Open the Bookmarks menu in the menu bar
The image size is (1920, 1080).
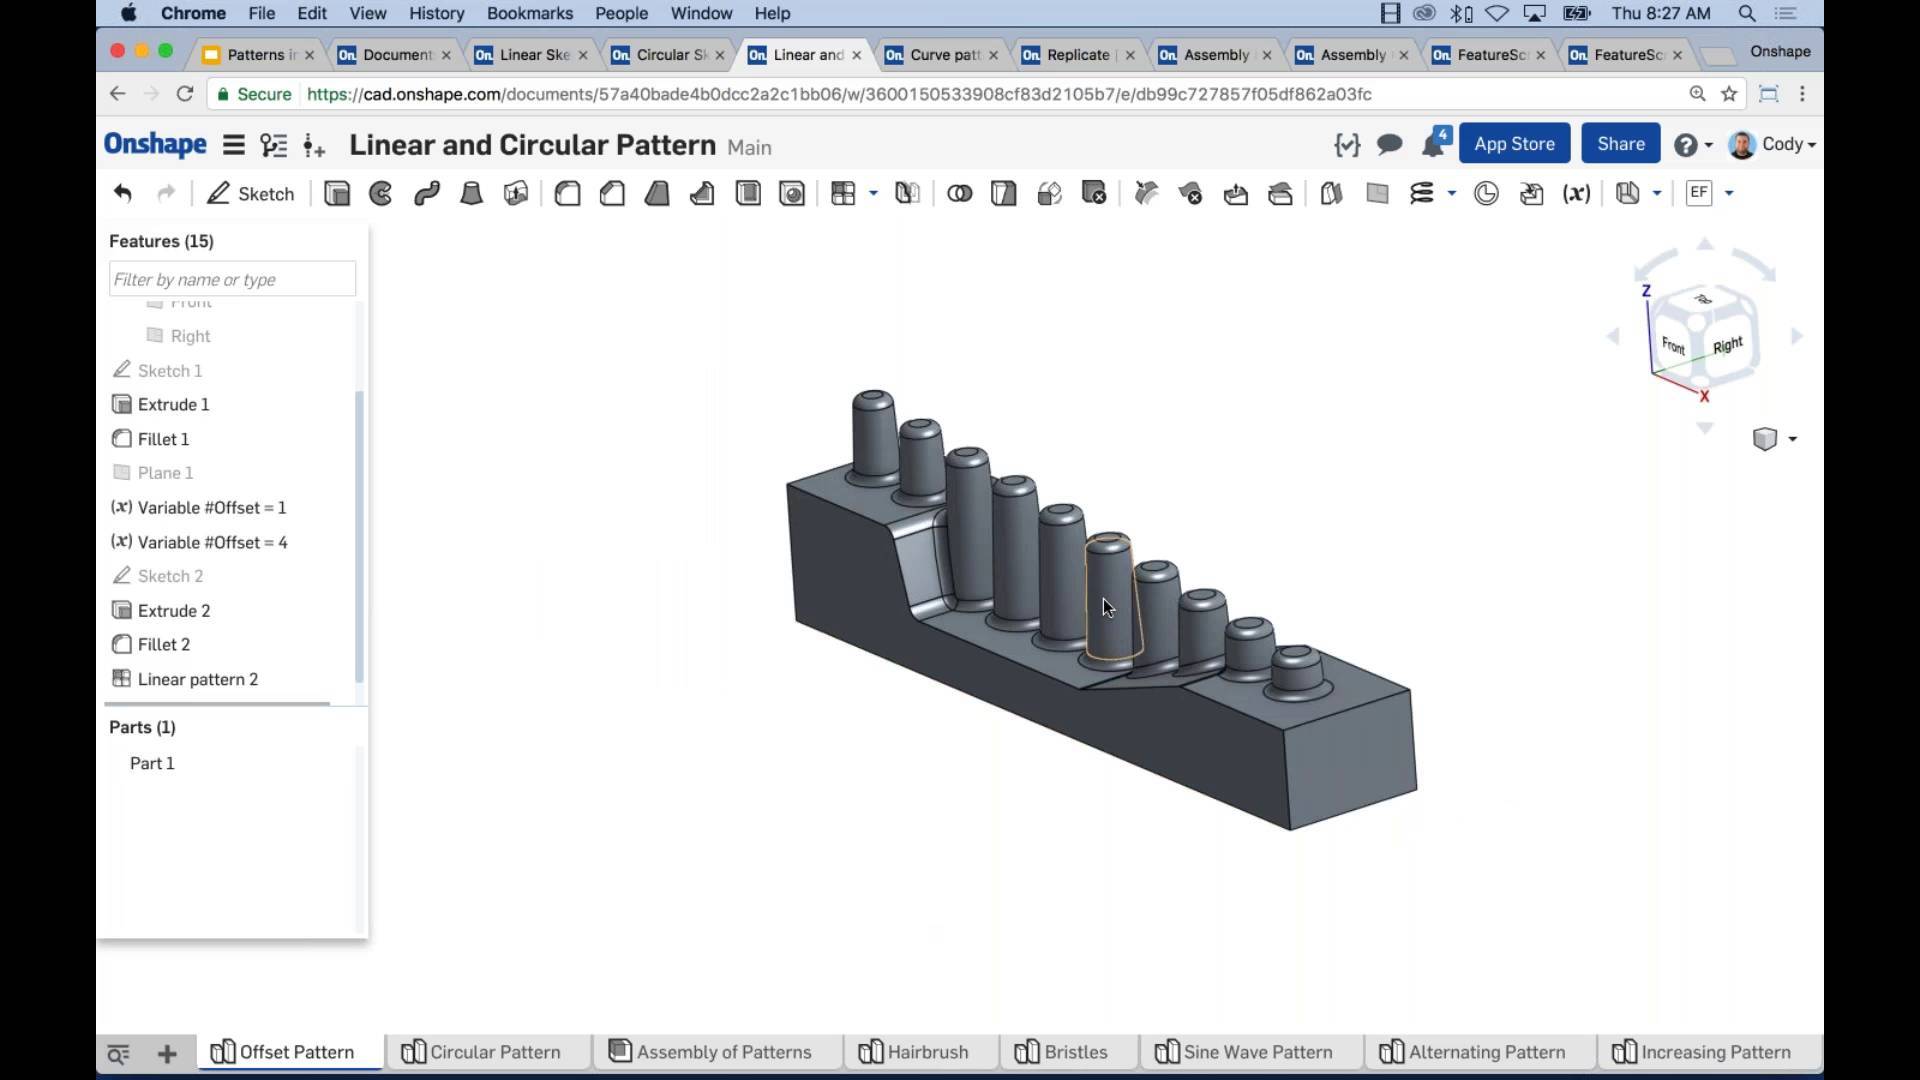click(529, 13)
